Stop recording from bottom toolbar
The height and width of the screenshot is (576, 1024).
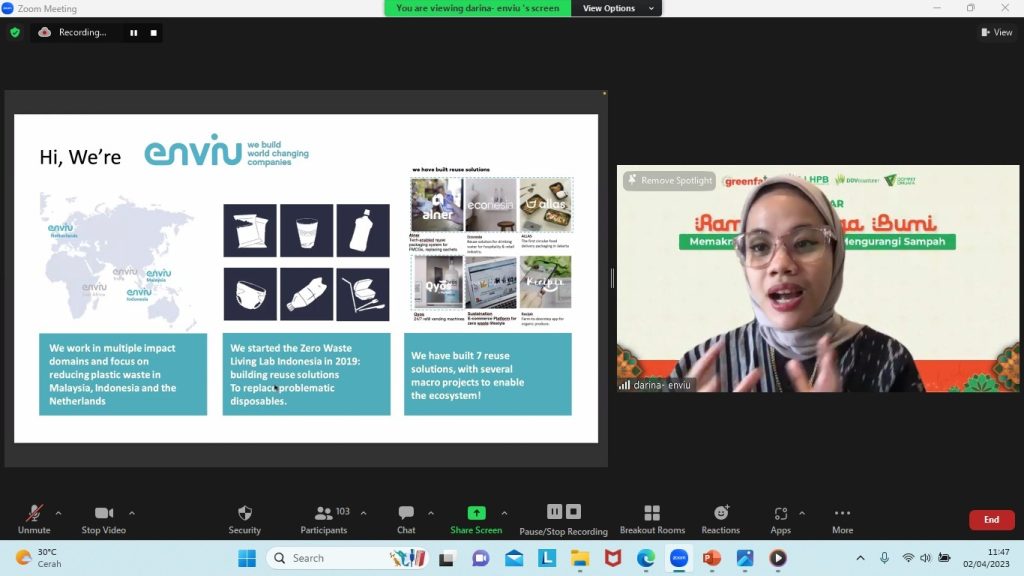tap(573, 511)
